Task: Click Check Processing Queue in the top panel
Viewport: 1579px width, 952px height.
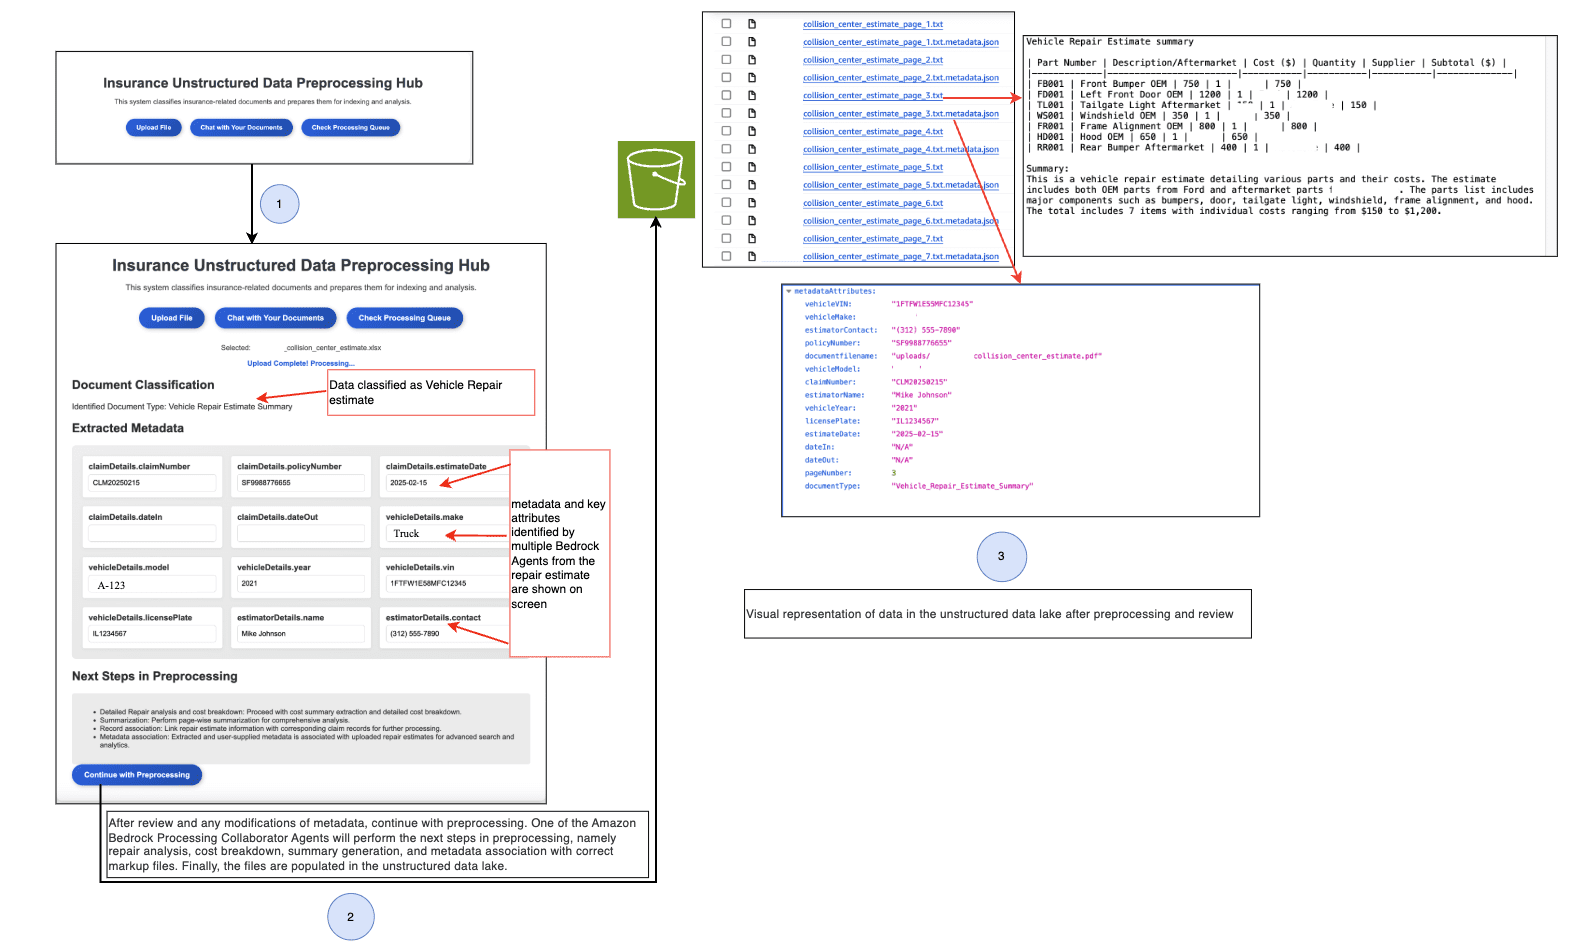Action: click(350, 128)
